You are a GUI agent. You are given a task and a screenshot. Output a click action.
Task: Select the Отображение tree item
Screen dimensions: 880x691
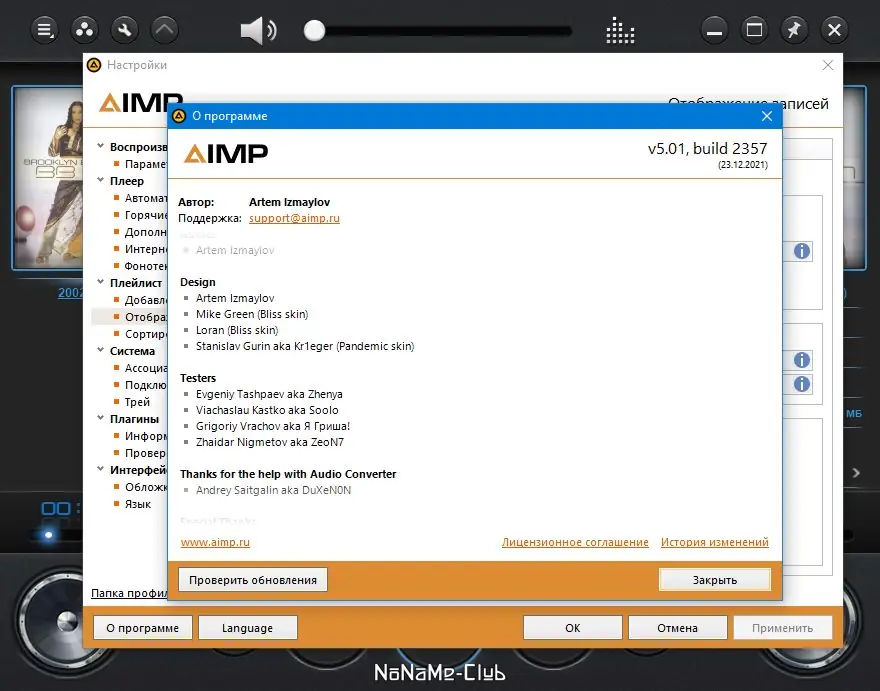[x=145, y=317]
